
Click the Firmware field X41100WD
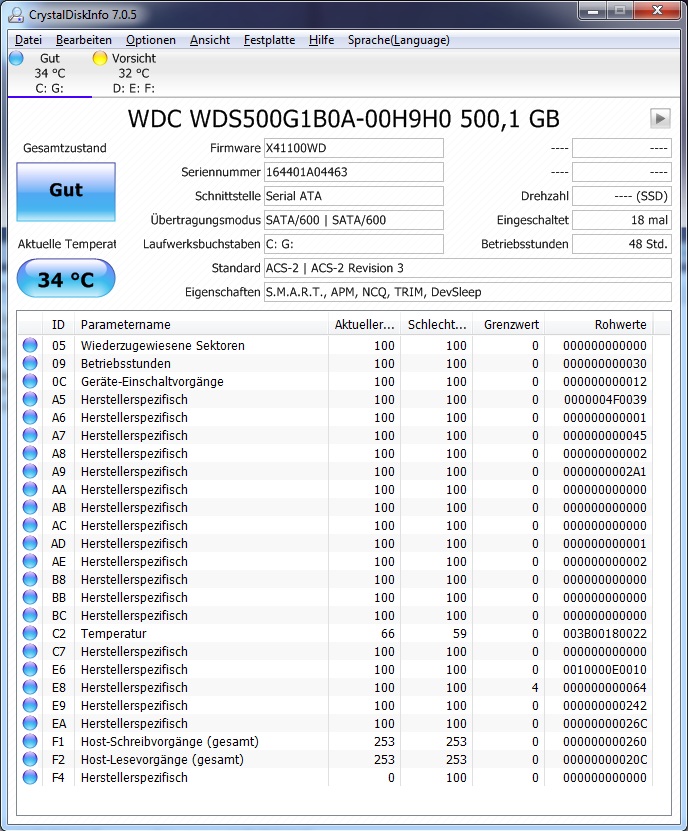pyautogui.click(x=354, y=148)
